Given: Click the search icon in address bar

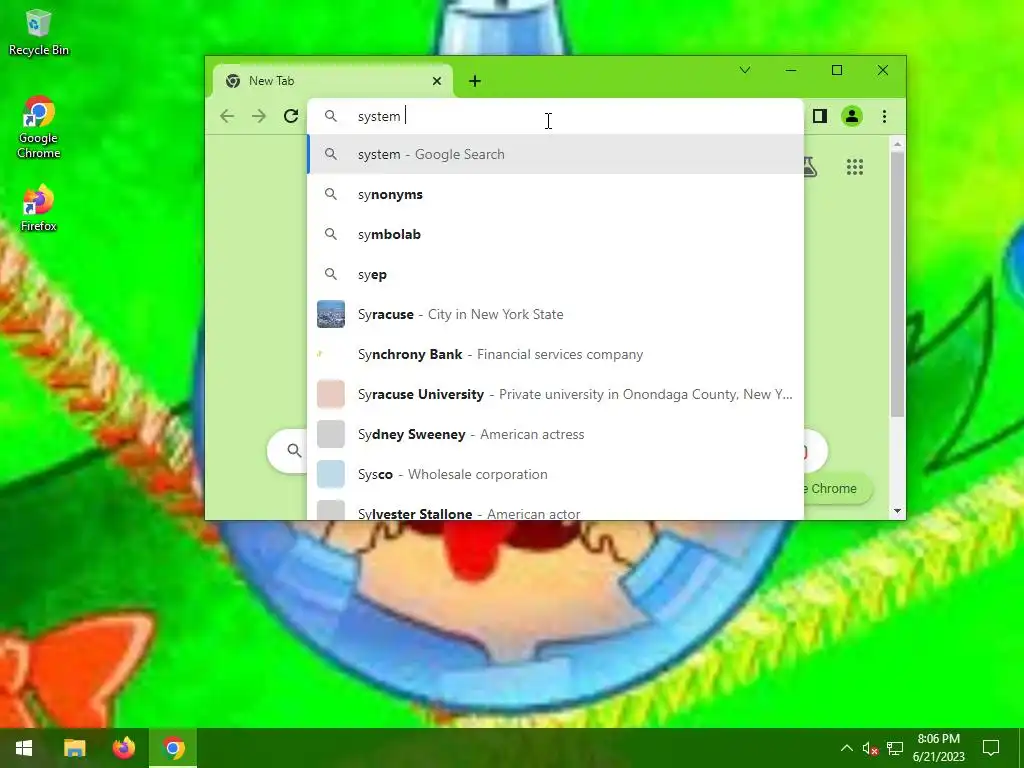Looking at the screenshot, I should pyautogui.click(x=331, y=116).
